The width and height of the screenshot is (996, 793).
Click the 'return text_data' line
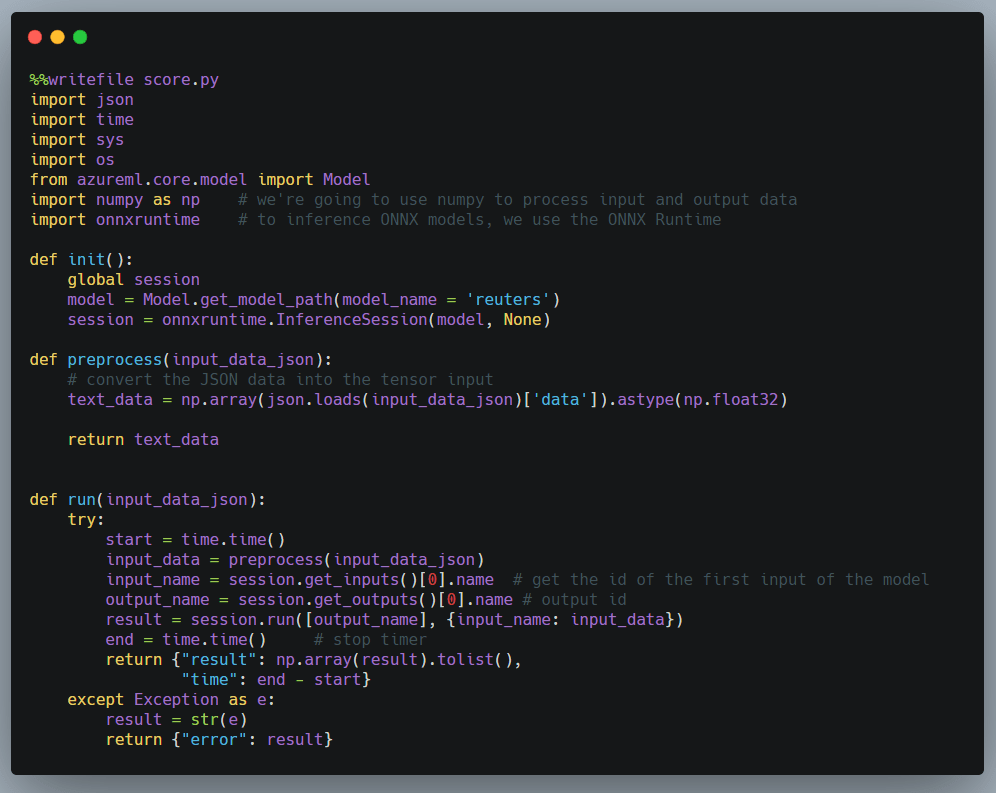click(x=143, y=439)
